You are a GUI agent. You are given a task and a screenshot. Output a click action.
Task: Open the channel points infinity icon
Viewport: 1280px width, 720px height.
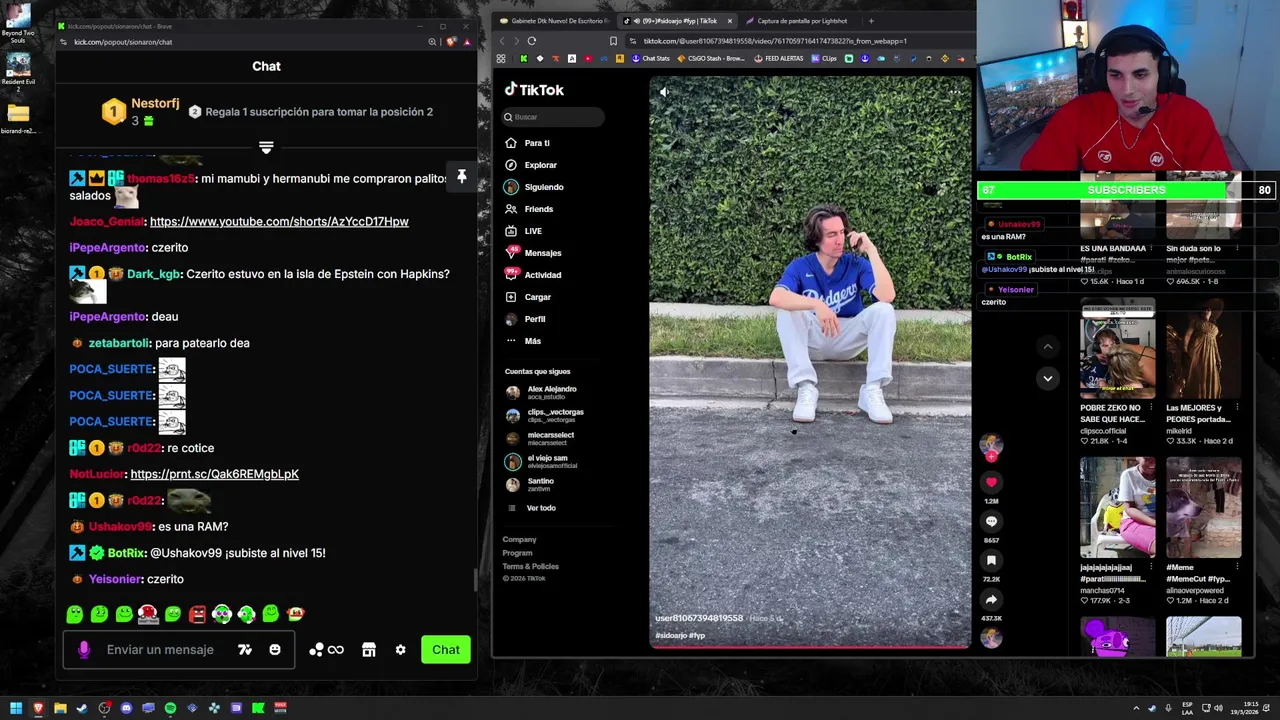[x=327, y=650]
